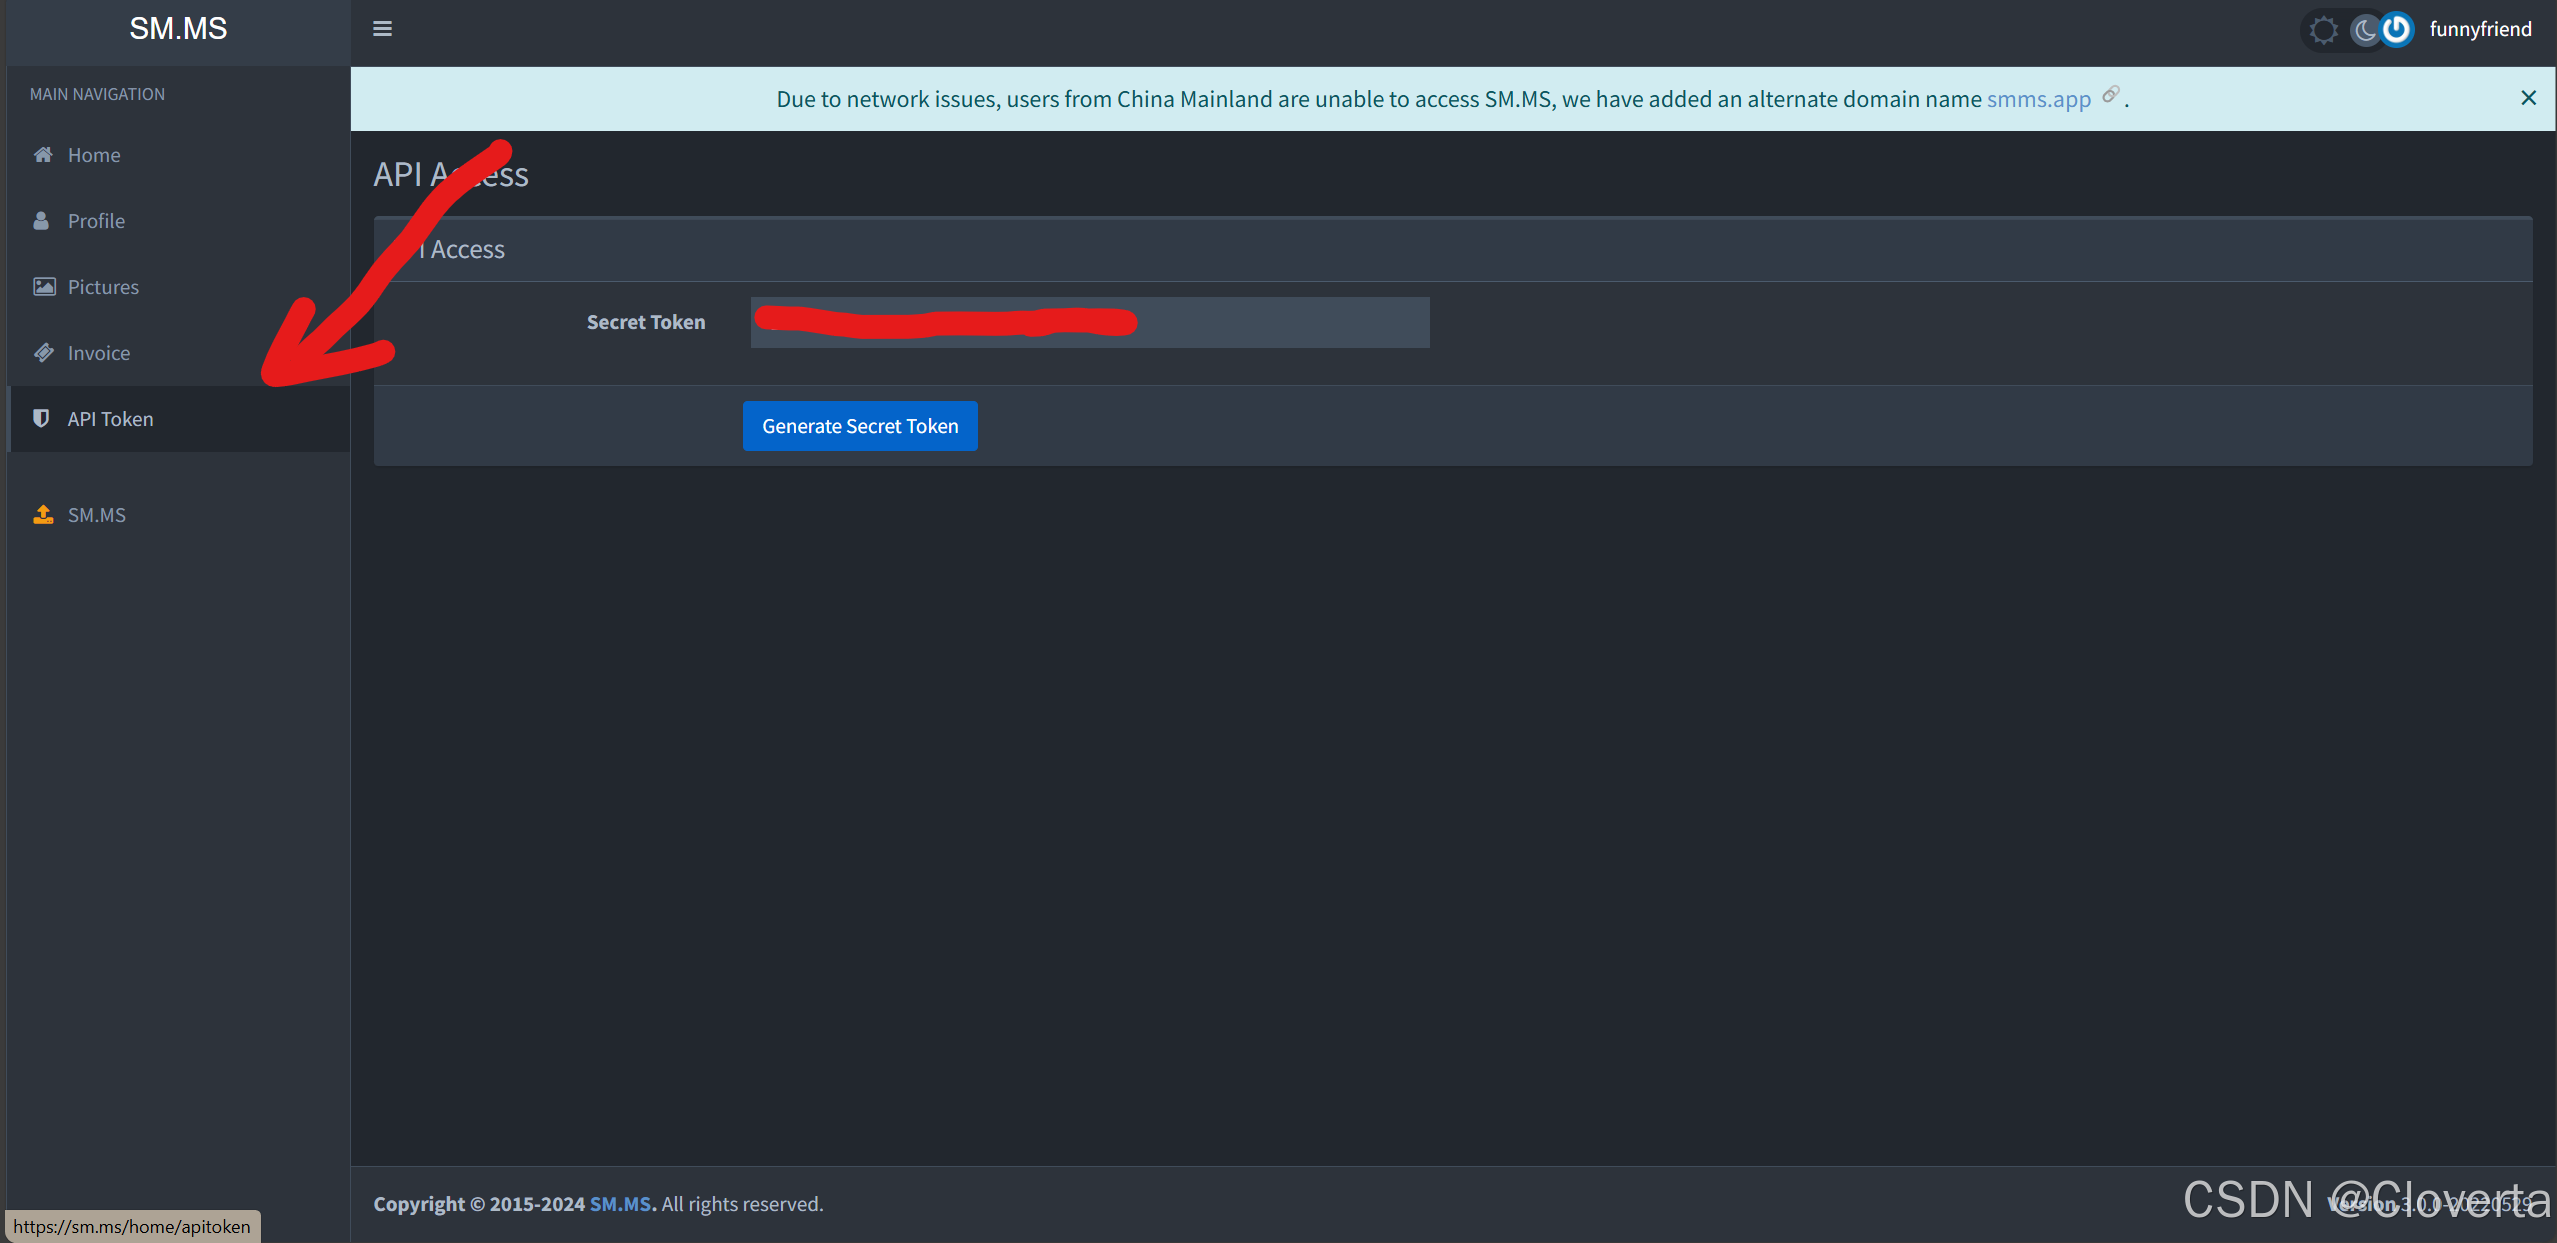Screen dimensions: 2557x1243
Task: Switch to light mode sun icon
Action: (x=2323, y=30)
